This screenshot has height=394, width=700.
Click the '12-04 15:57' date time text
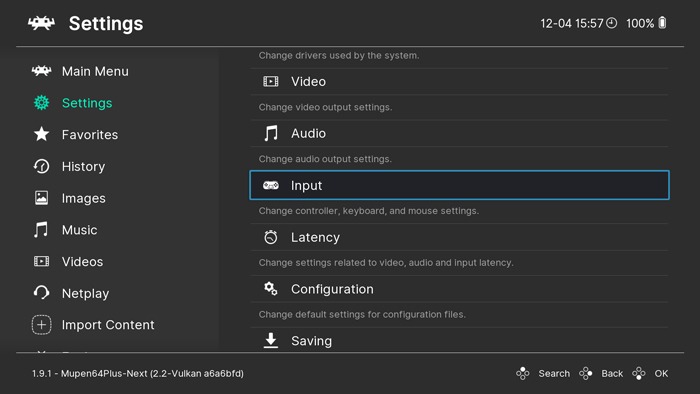572,23
